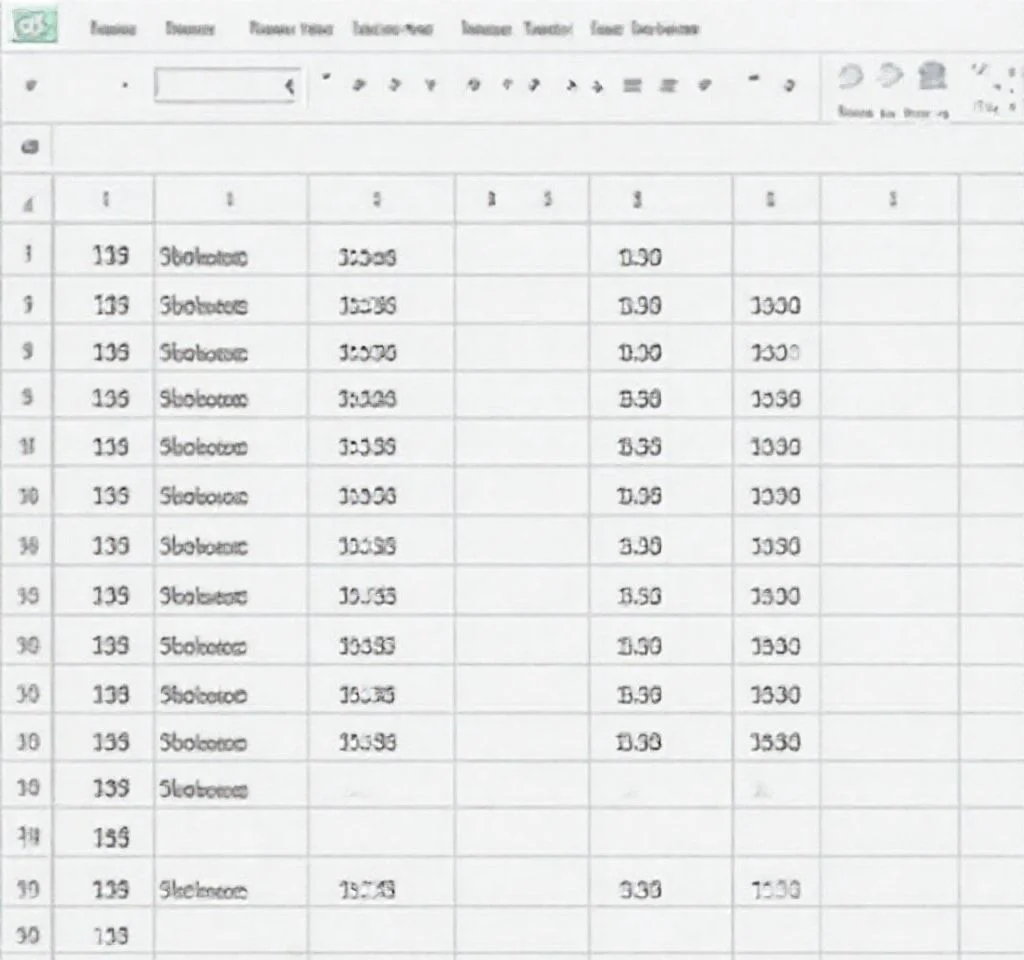This screenshot has height=960, width=1024.
Task: Open the toolbar combo box dropdown arrow
Action: (290, 86)
